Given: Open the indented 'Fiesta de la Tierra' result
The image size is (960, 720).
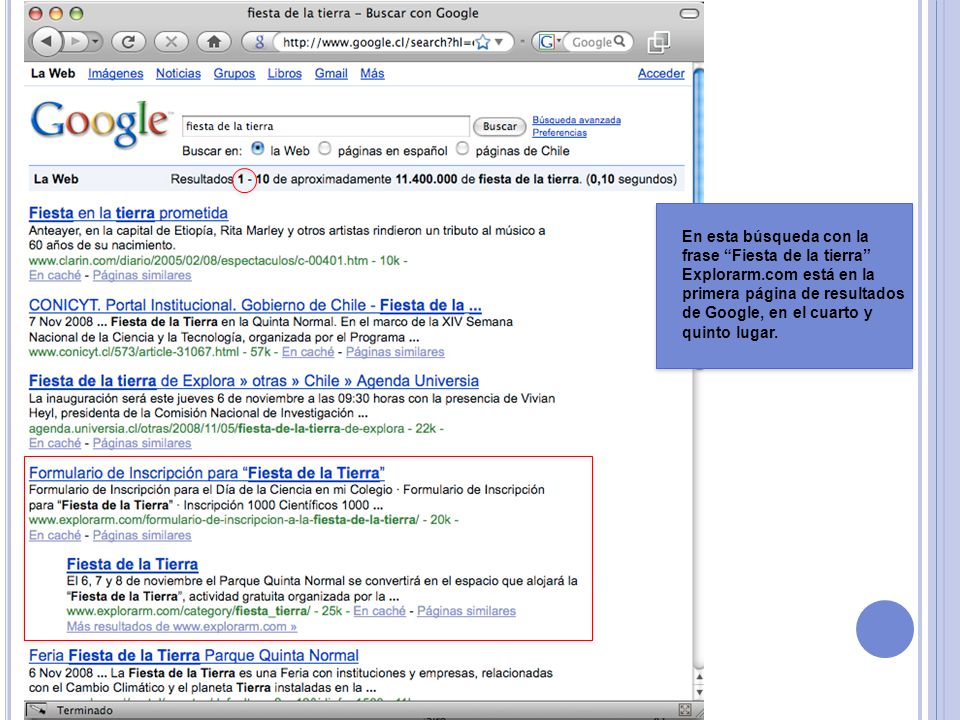Looking at the screenshot, I should (132, 564).
